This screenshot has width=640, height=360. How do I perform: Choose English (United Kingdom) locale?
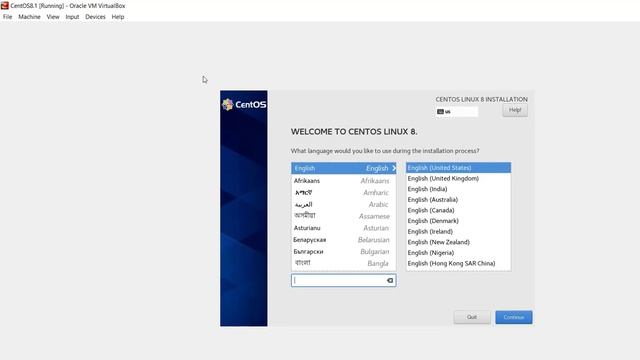tap(458, 178)
